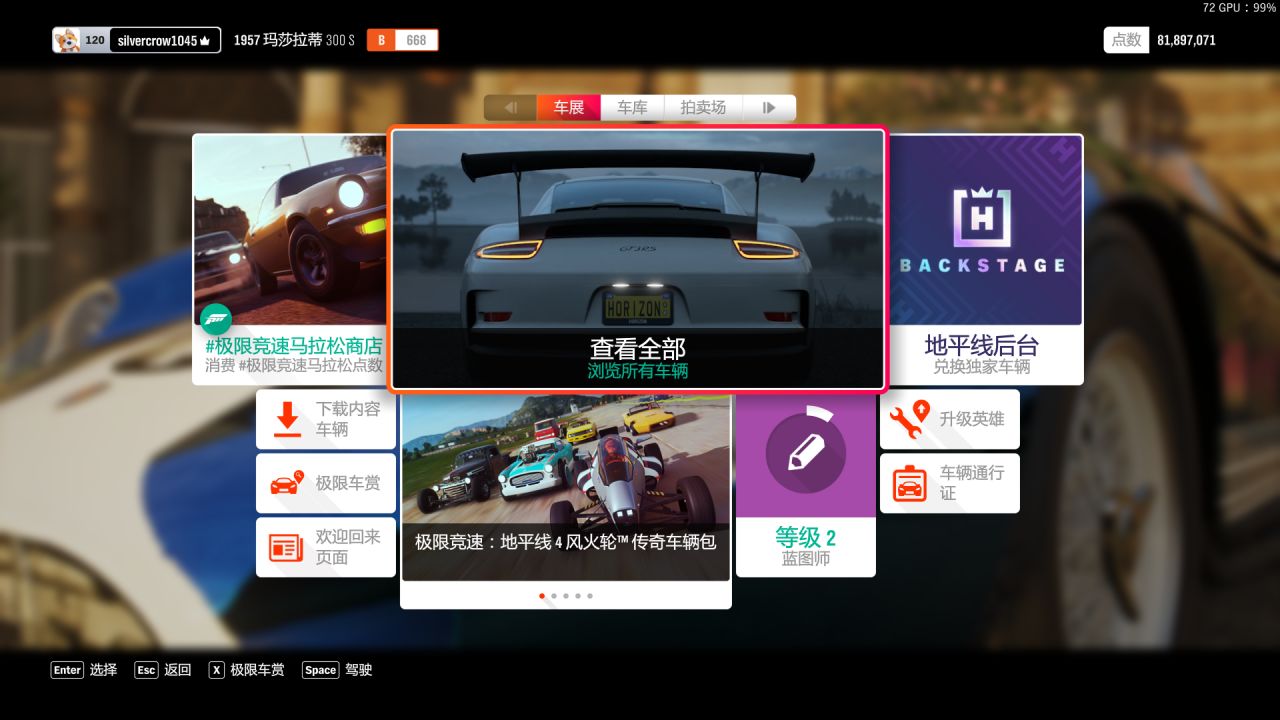This screenshot has width=1280, height=720.
Task: Open the 升级英雄 button
Action: (950, 419)
